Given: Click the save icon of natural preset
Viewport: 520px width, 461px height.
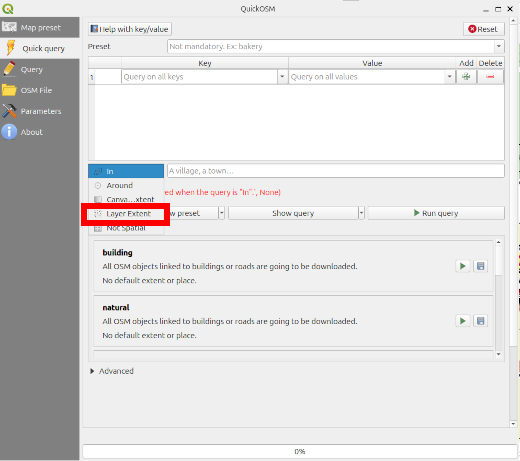Looking at the screenshot, I should pos(480,321).
